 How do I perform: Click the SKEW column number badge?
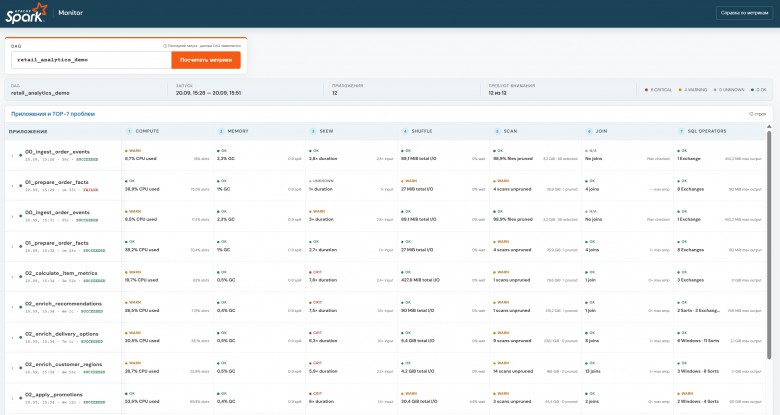[x=313, y=131]
